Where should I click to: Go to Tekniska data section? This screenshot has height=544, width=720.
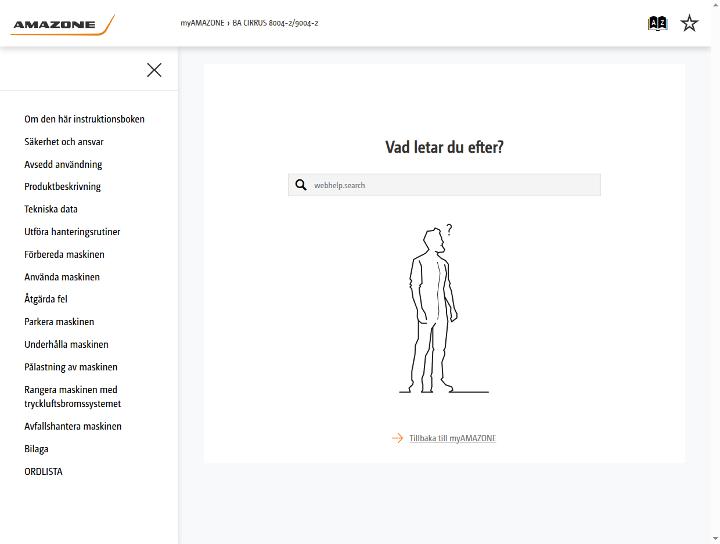[51, 209]
